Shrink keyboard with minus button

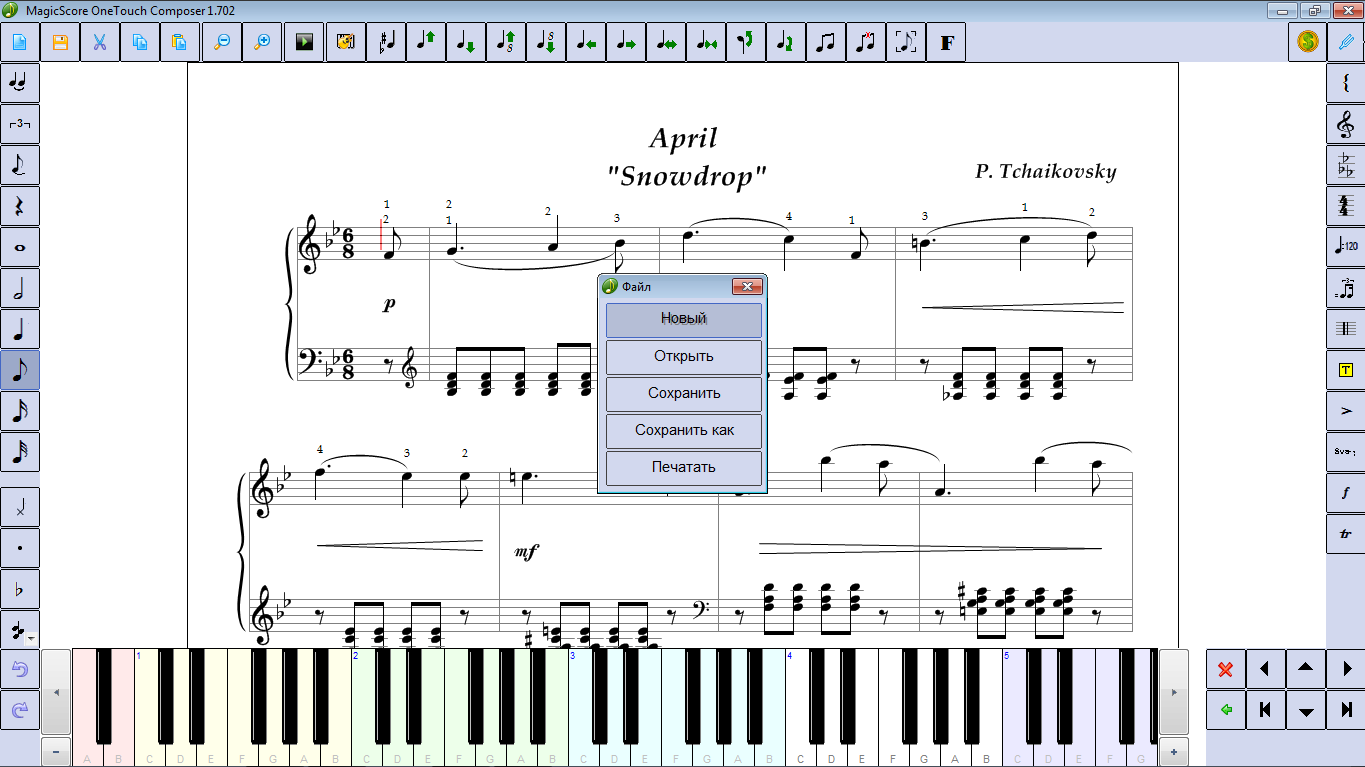(x=56, y=751)
